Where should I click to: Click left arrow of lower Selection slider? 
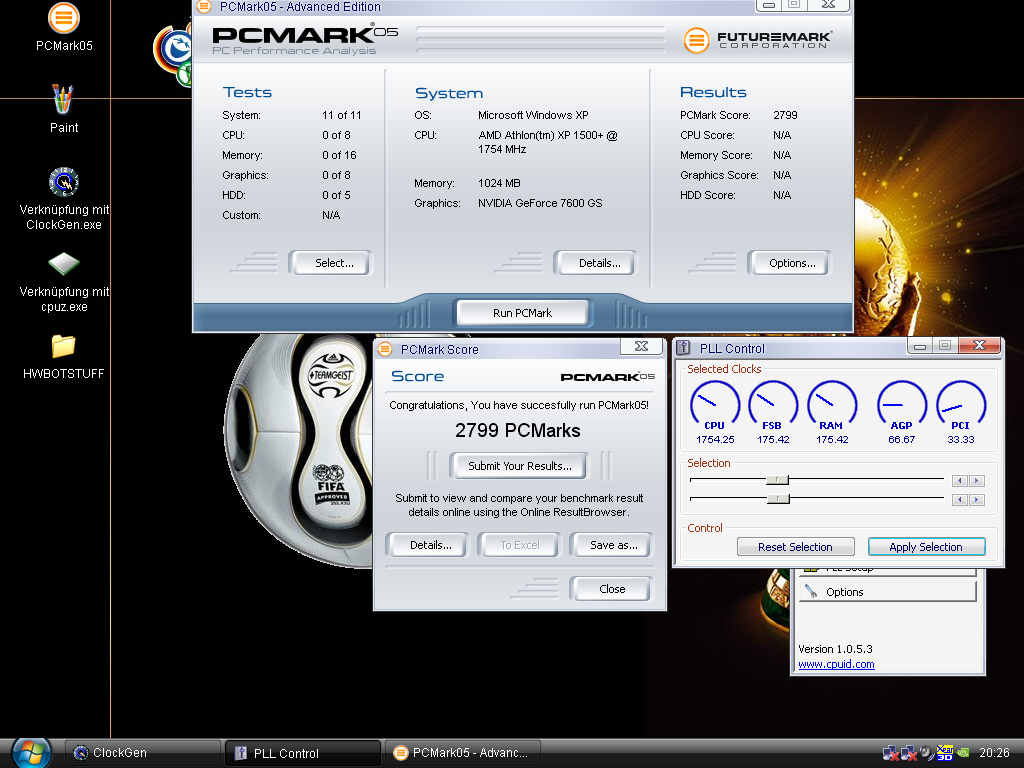point(959,500)
